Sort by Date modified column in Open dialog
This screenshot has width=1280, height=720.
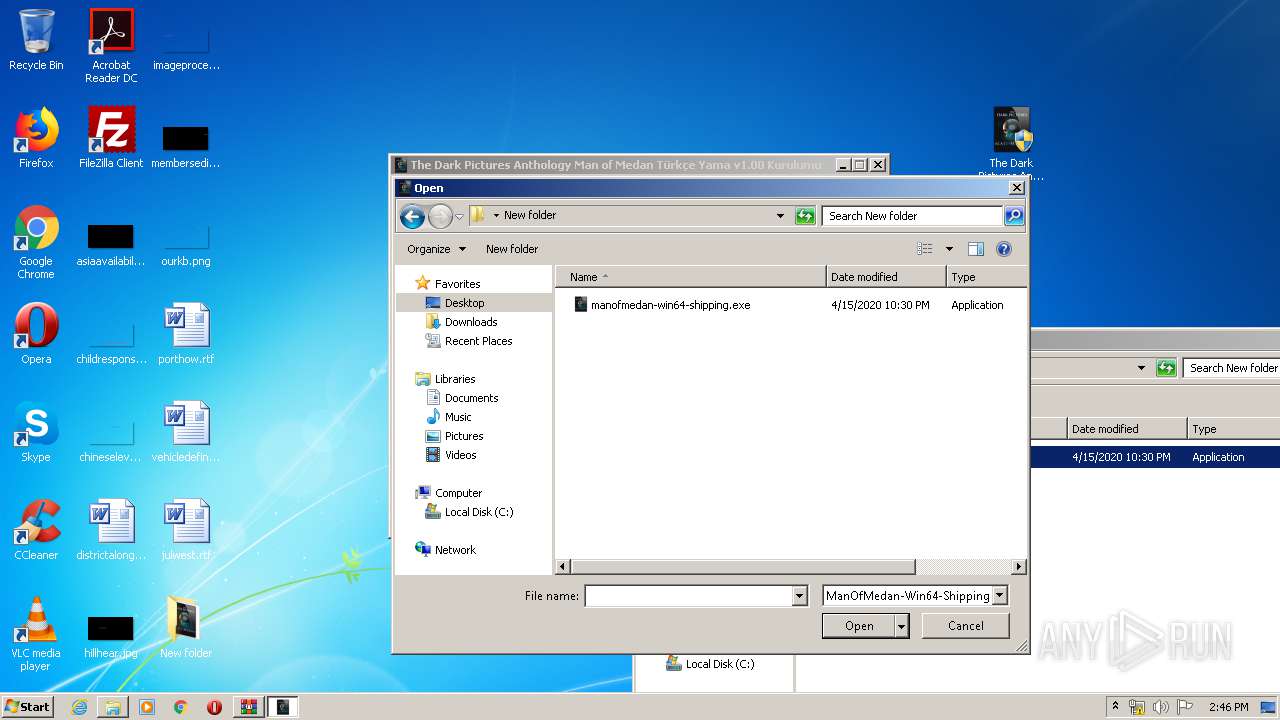886,277
